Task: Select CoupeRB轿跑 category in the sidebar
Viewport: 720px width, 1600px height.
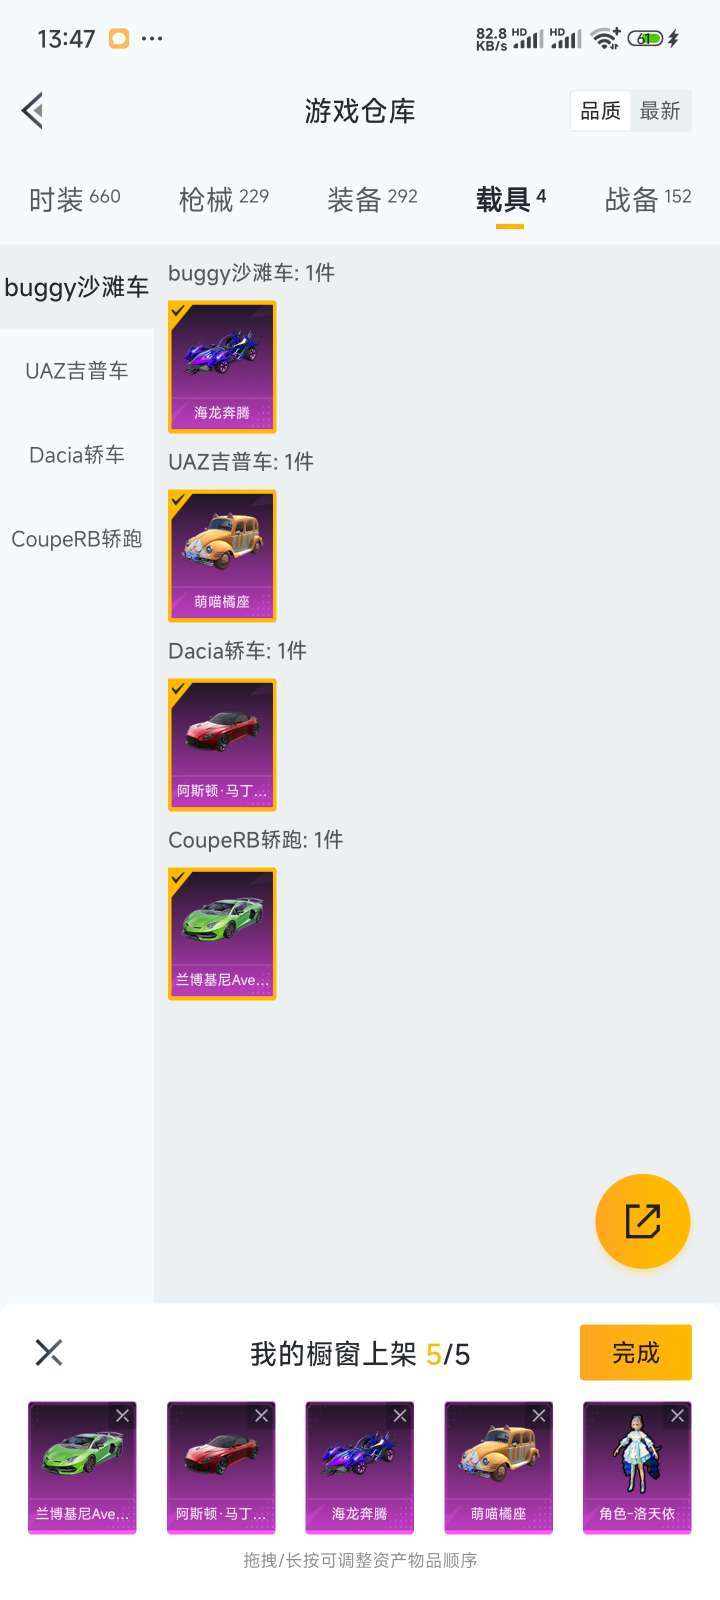Action: (77, 539)
